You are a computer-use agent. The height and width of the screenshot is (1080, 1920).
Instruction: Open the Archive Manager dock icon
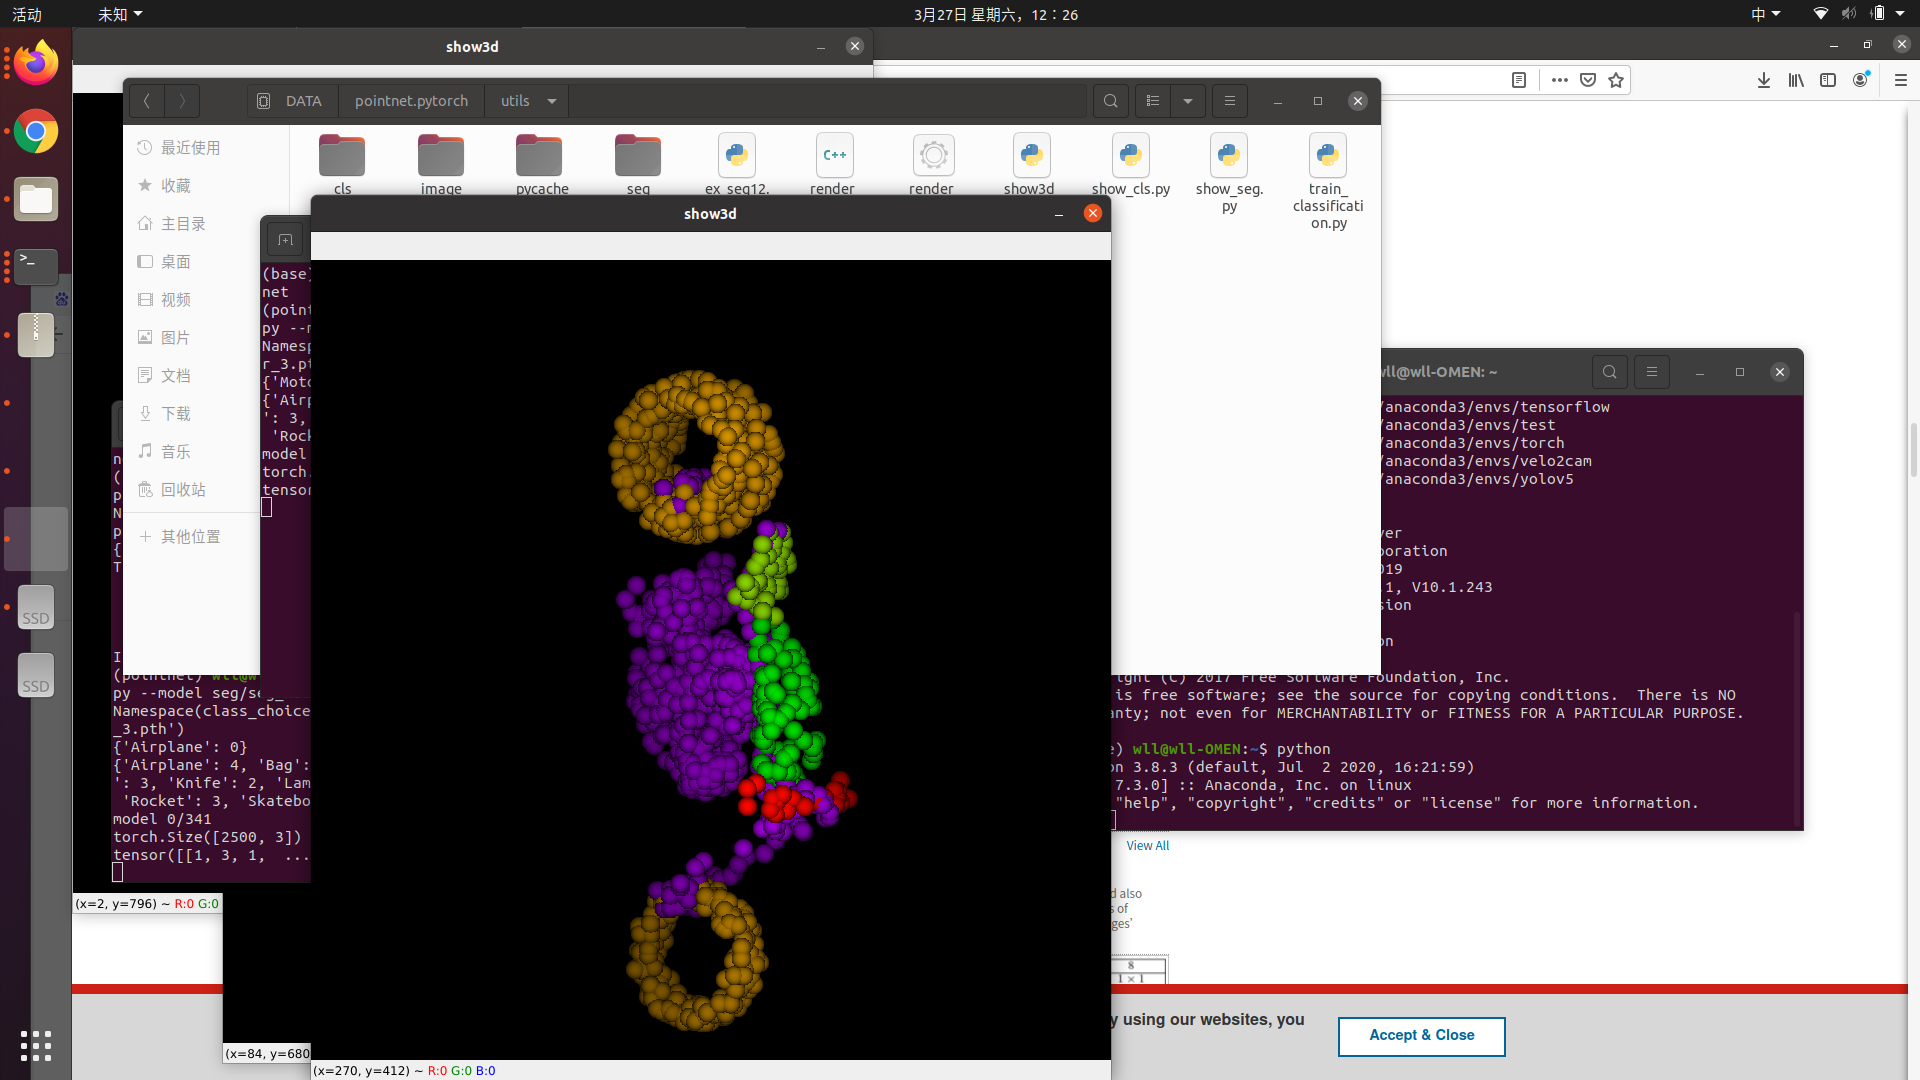coord(36,335)
